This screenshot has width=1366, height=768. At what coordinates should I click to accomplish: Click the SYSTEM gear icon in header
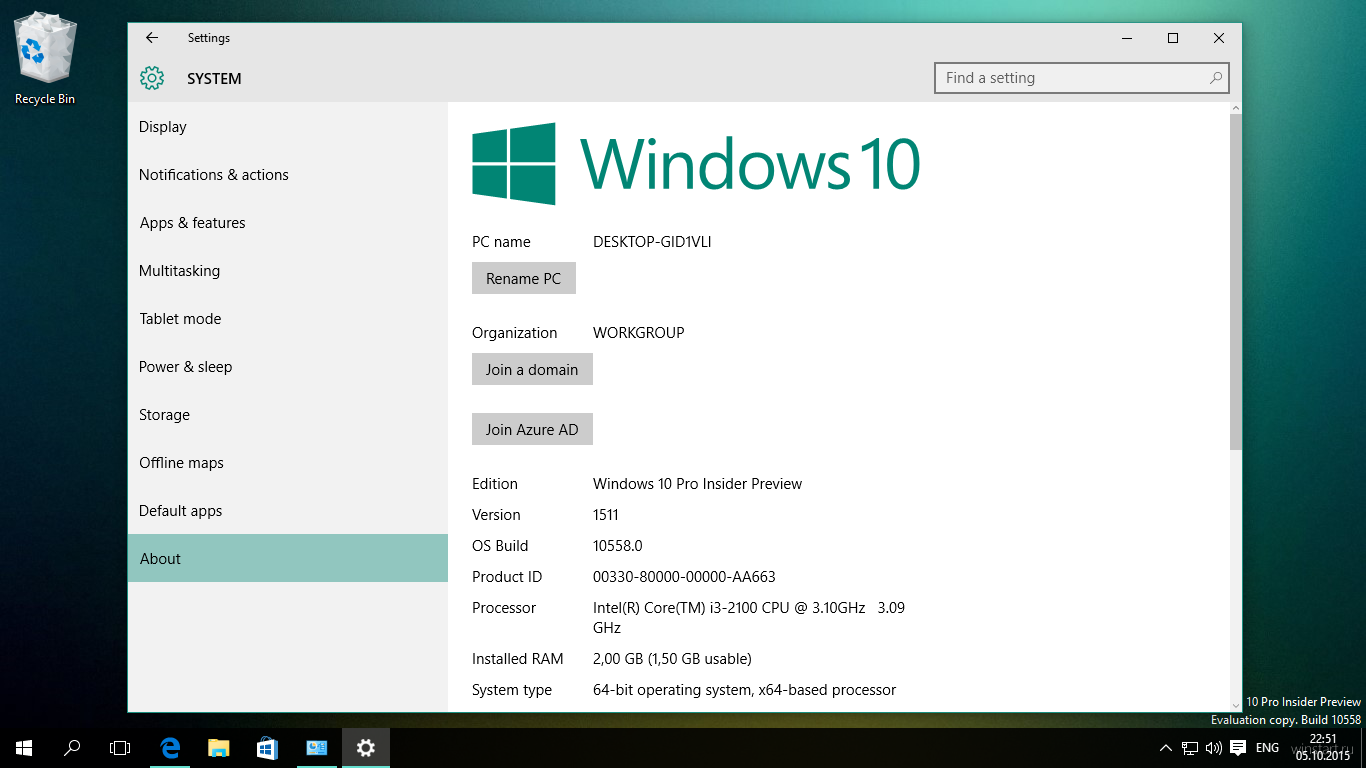(x=151, y=78)
